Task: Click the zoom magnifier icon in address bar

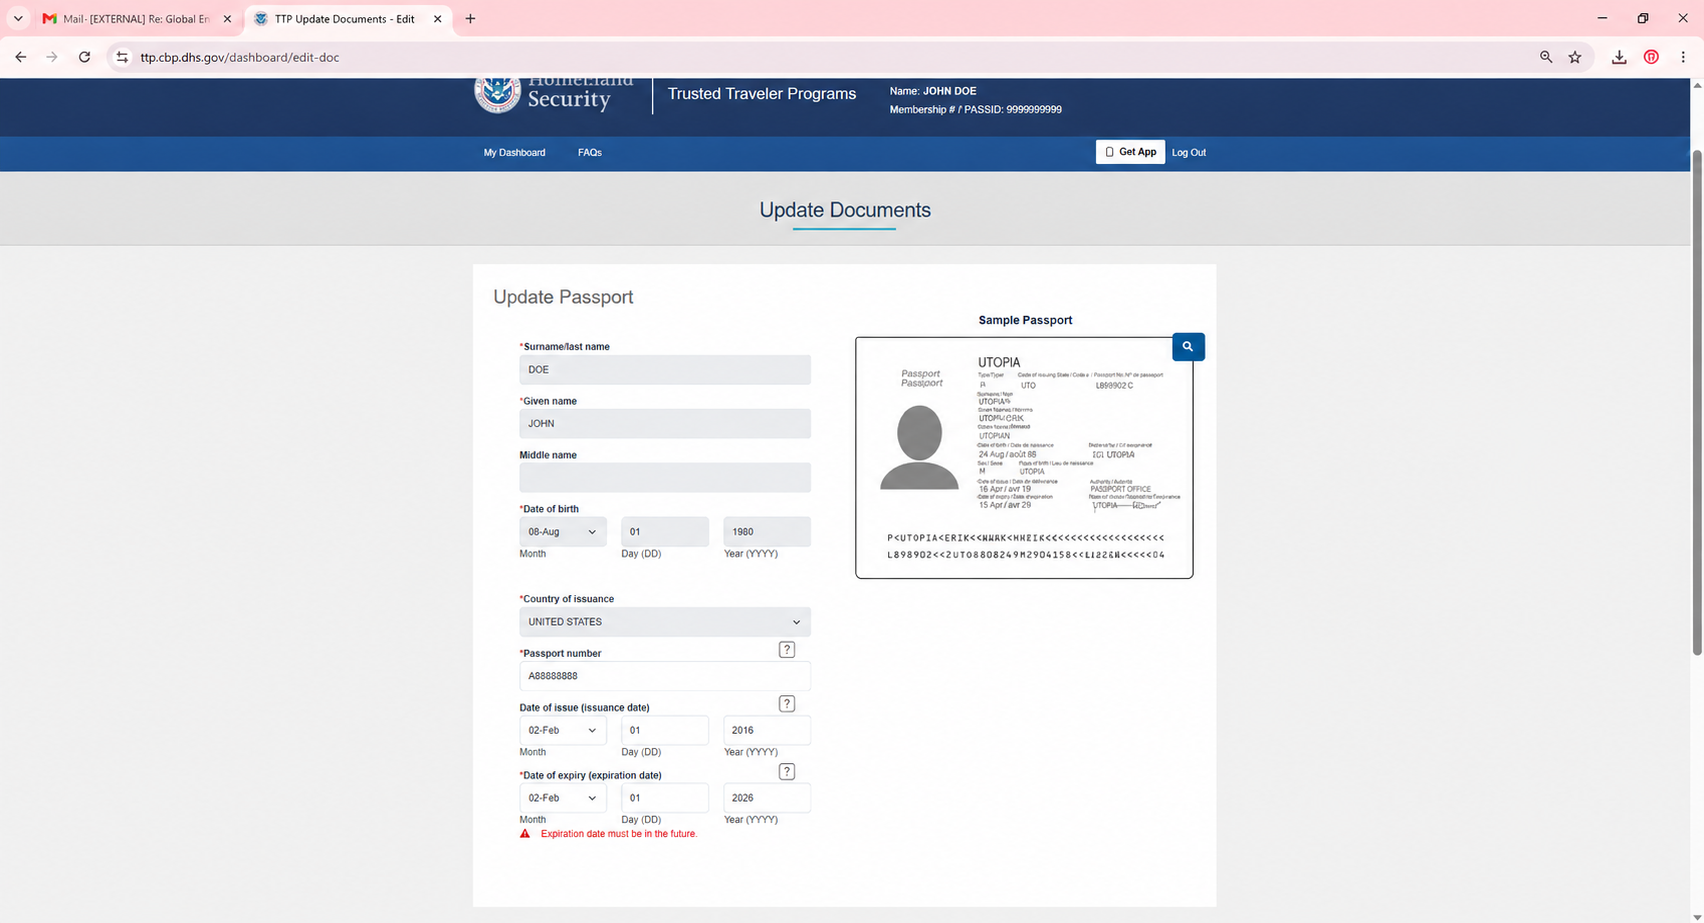Action: click(x=1546, y=57)
